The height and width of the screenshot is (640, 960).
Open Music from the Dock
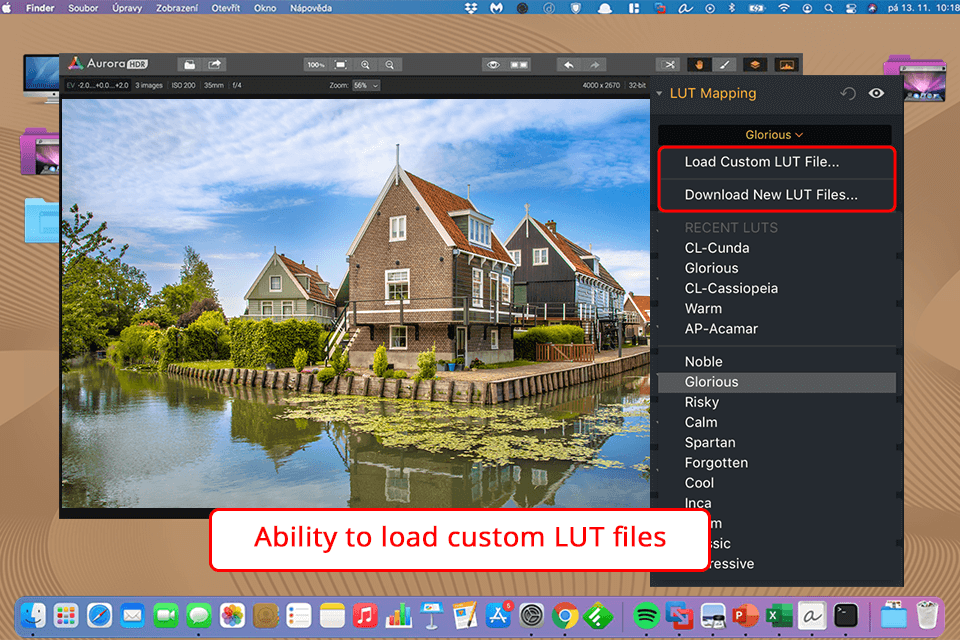[365, 616]
